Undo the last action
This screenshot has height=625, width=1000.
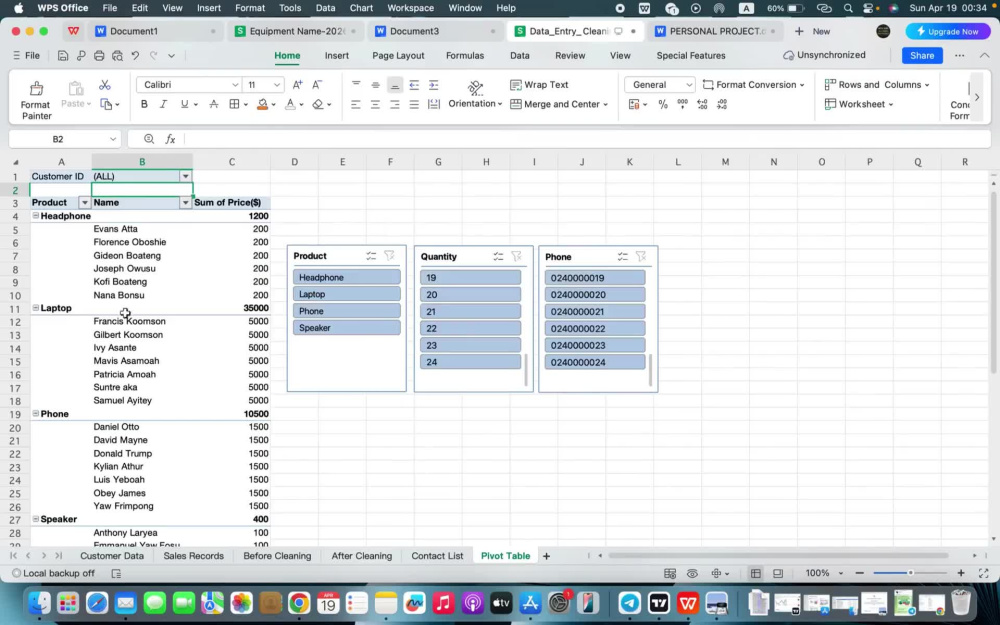(135, 55)
